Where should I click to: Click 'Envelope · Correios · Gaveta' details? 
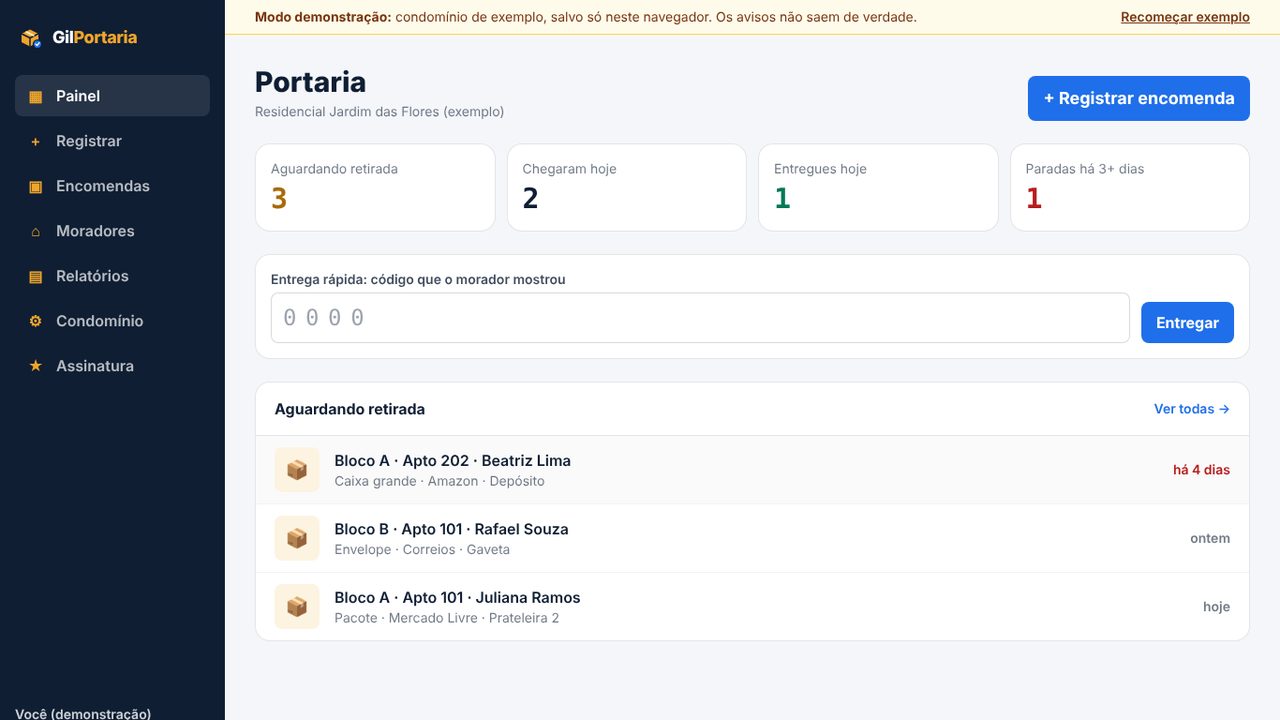tap(422, 550)
